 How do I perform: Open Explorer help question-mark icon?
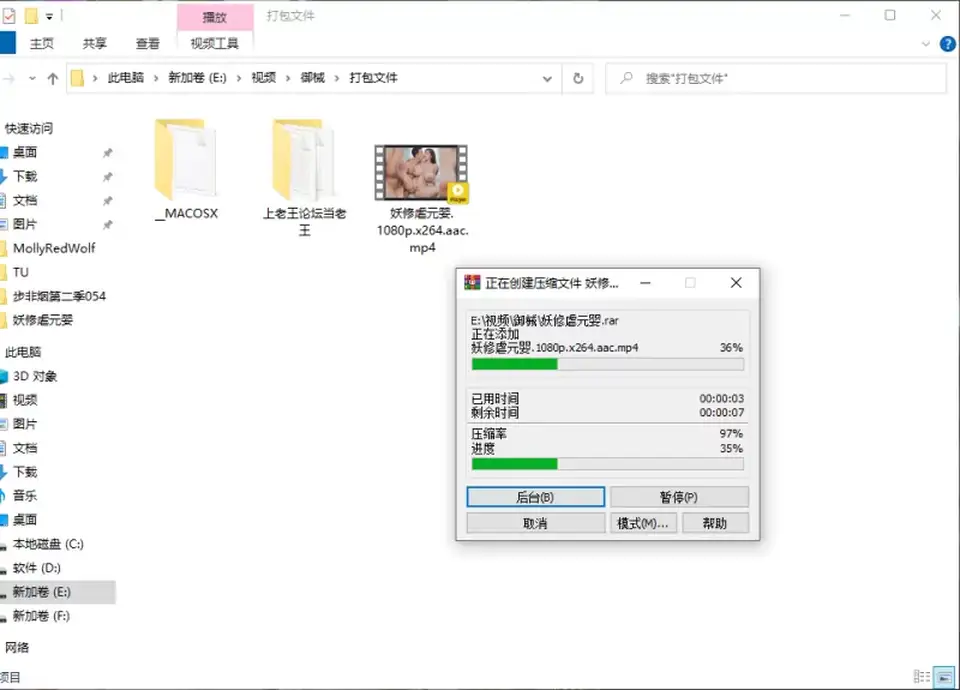[x=948, y=44]
